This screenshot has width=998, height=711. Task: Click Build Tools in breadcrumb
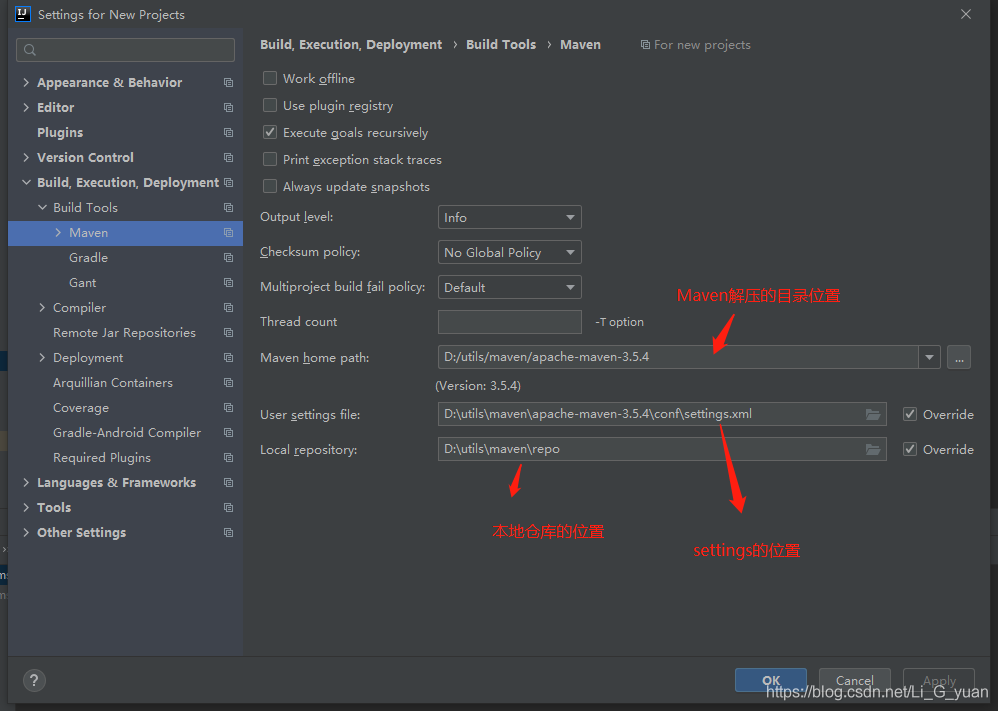tap(501, 45)
